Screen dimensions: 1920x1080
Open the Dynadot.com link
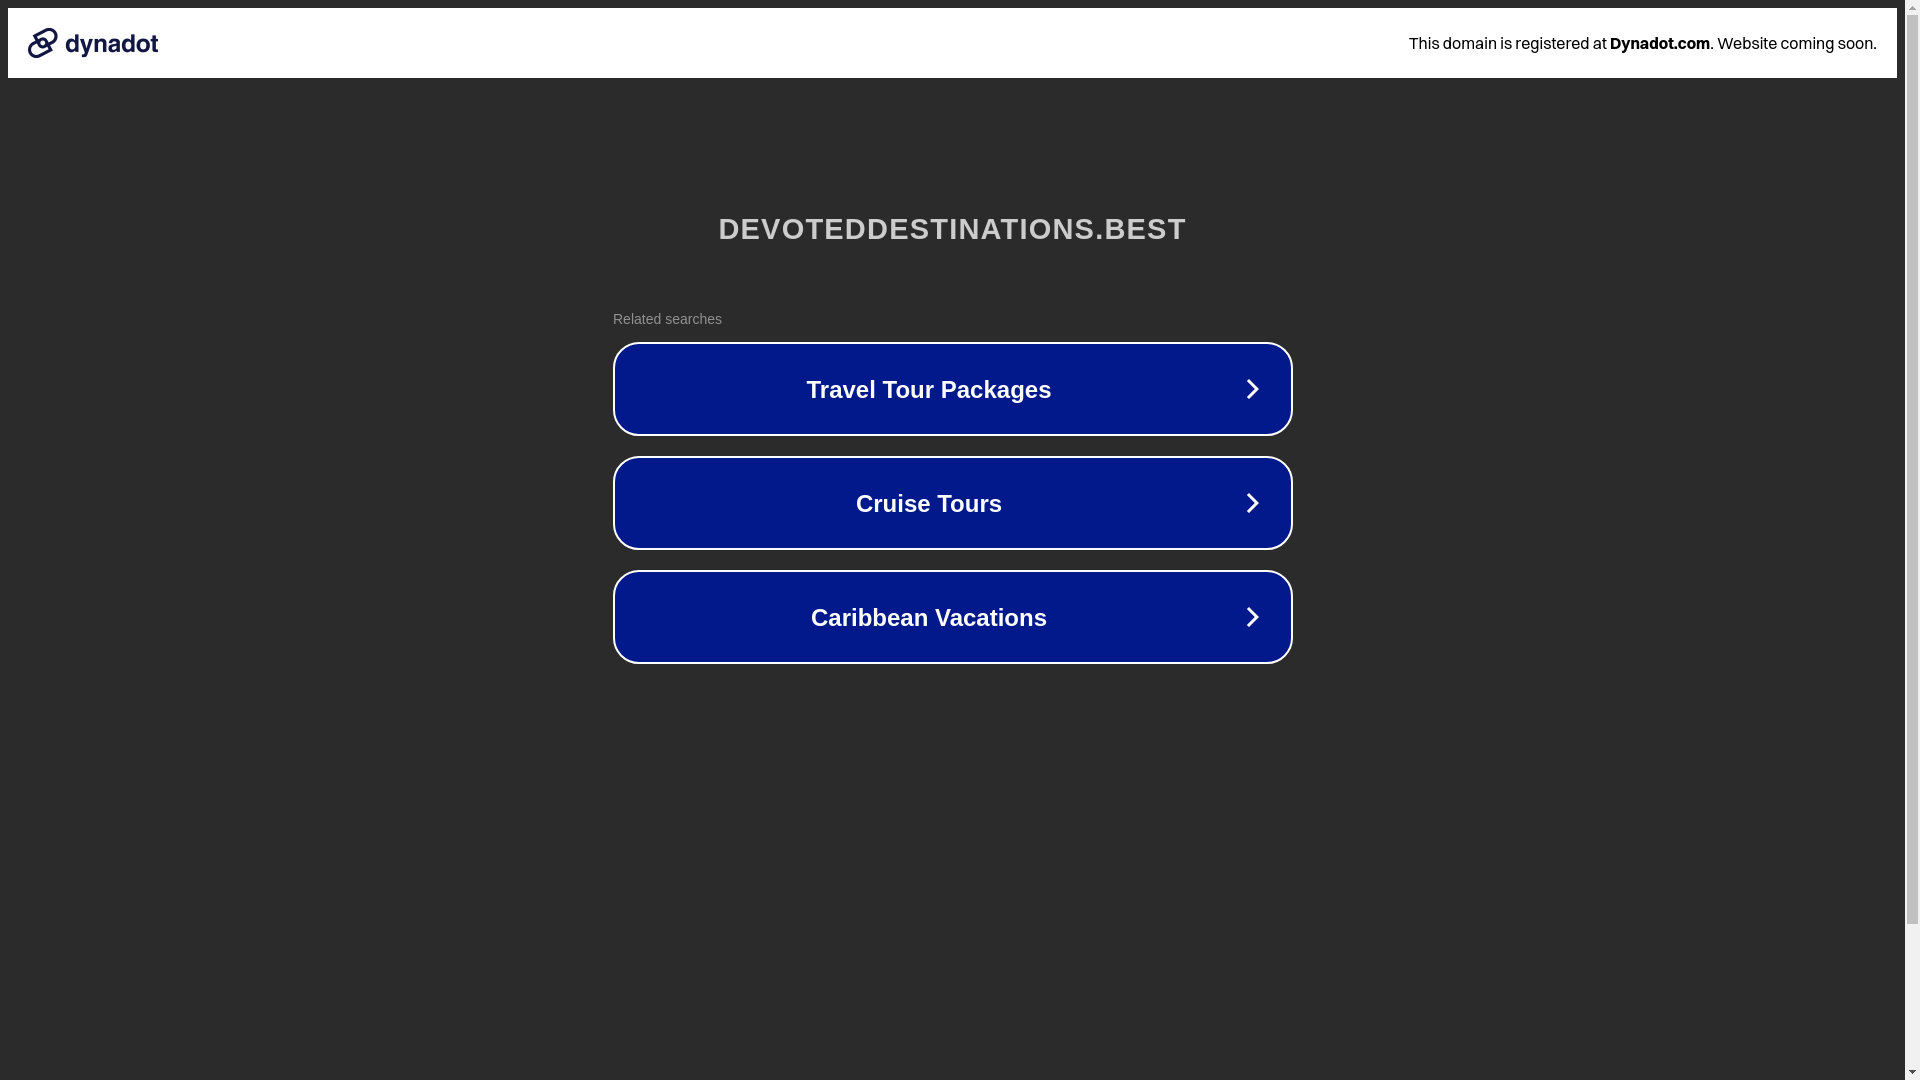pyautogui.click(x=1659, y=43)
